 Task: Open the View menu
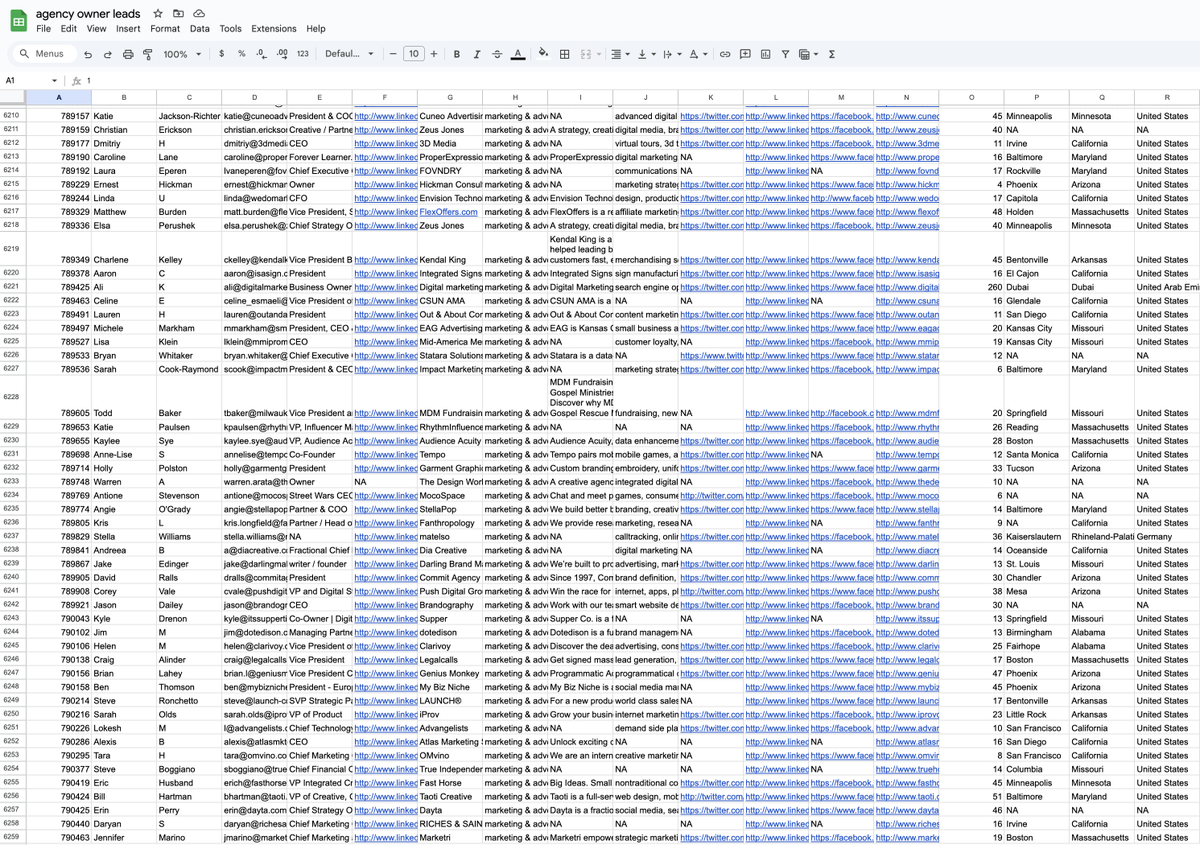(x=96, y=29)
